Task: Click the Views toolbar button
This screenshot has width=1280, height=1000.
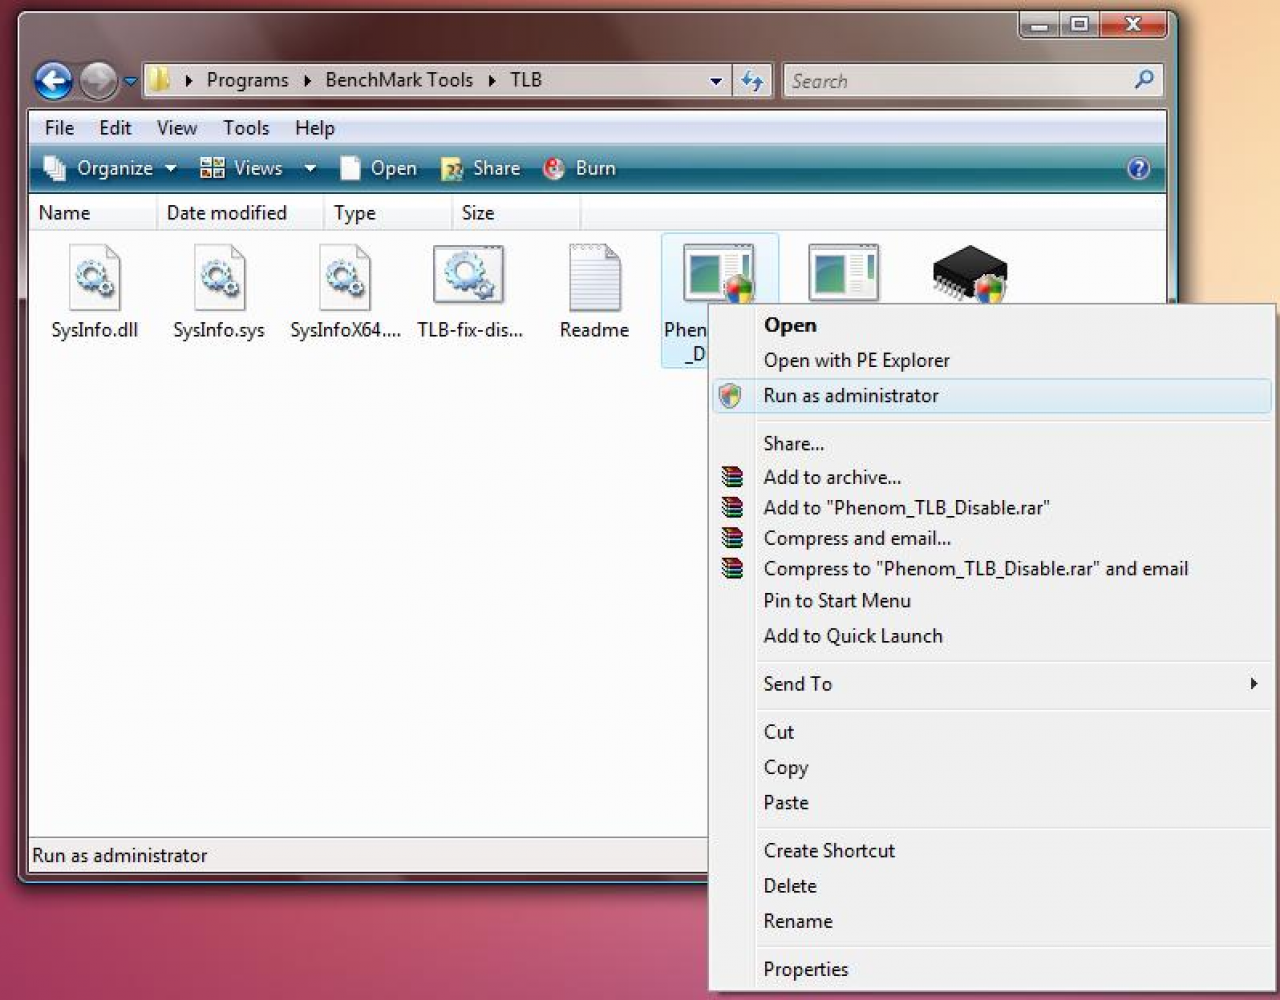Action: tap(241, 168)
